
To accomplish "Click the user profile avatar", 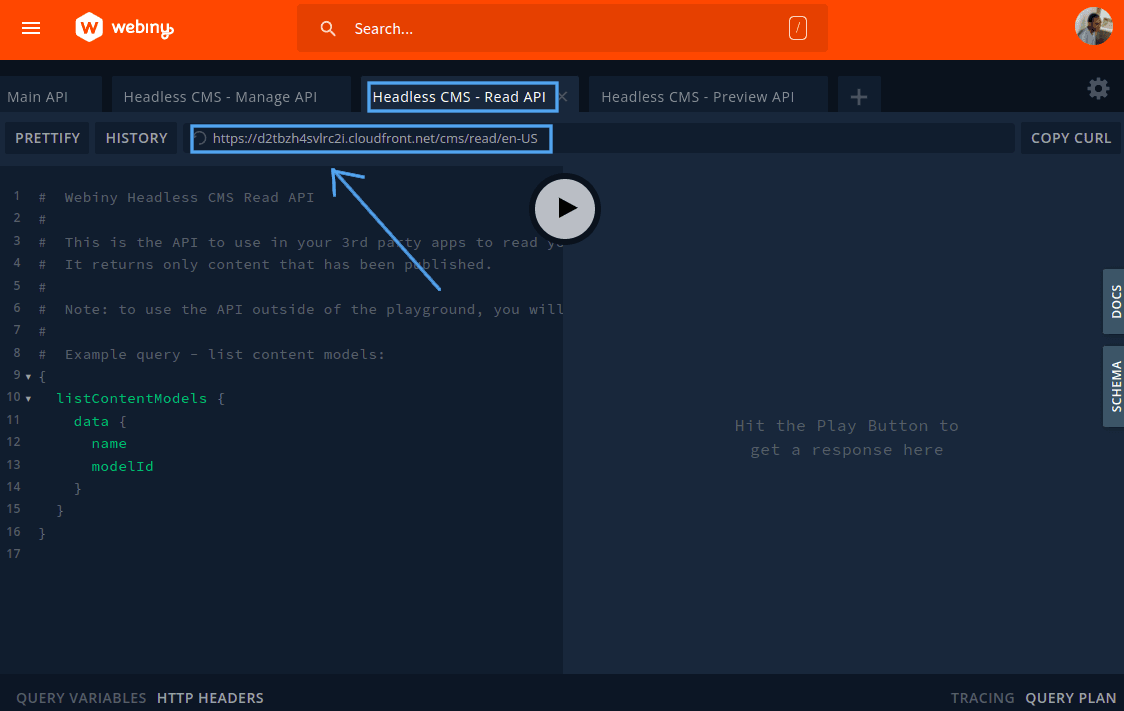I will pos(1094,27).
